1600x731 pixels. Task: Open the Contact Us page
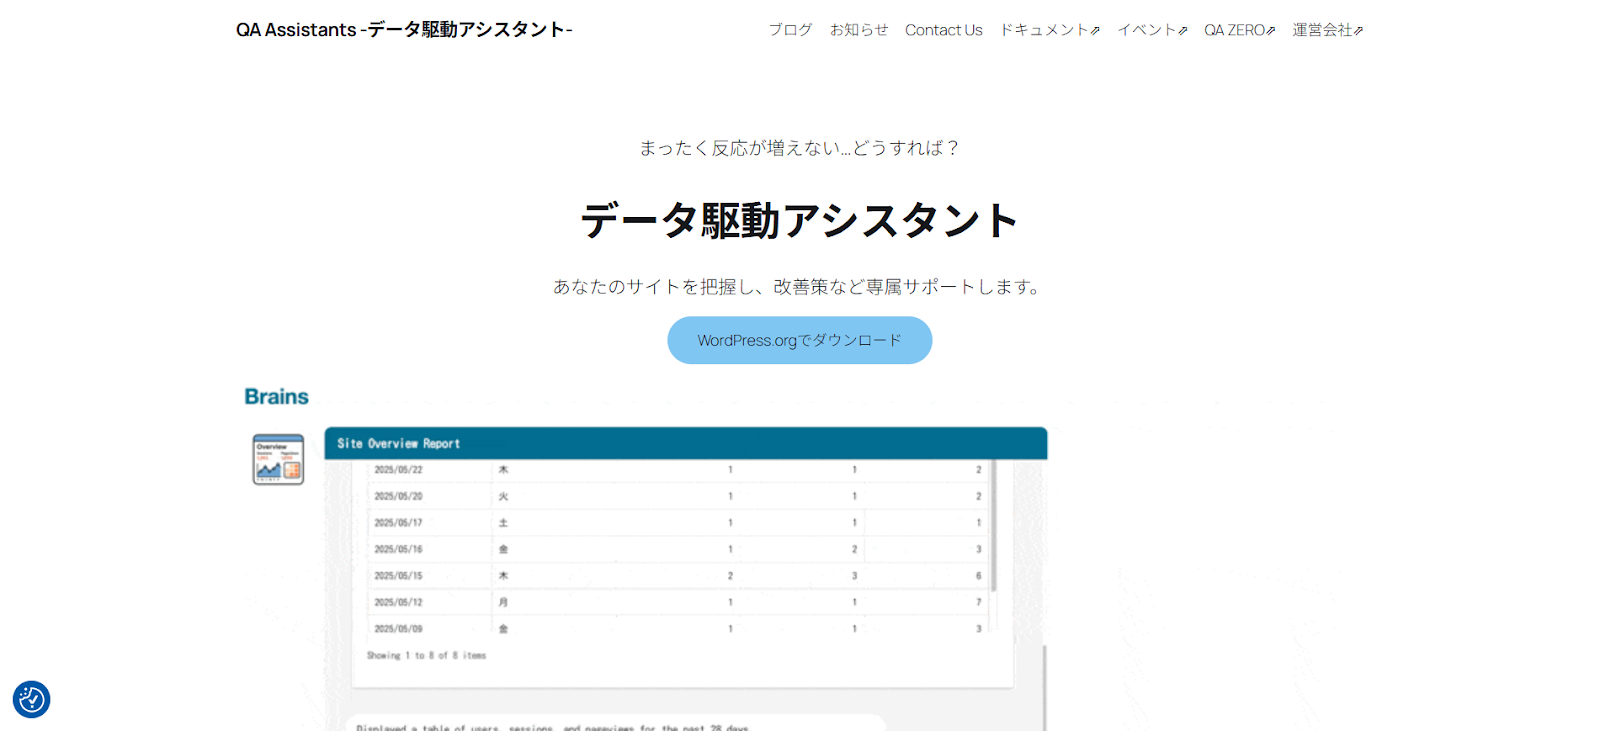[943, 30]
